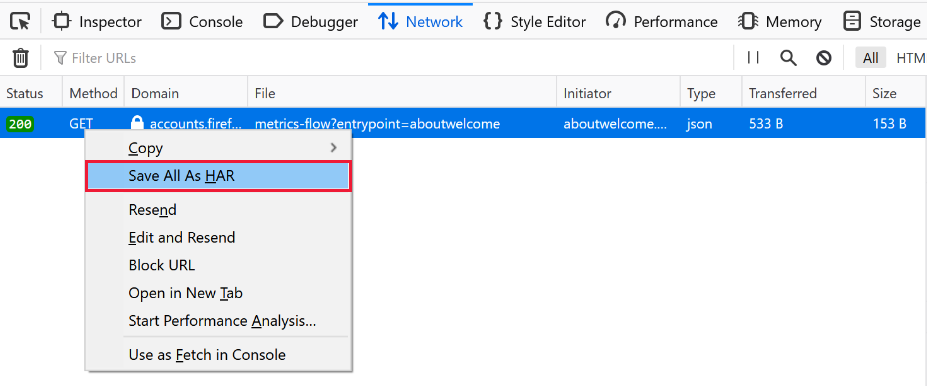The image size is (927, 386).
Task: Choose Block URL menu entry
Action: pyautogui.click(x=218, y=265)
